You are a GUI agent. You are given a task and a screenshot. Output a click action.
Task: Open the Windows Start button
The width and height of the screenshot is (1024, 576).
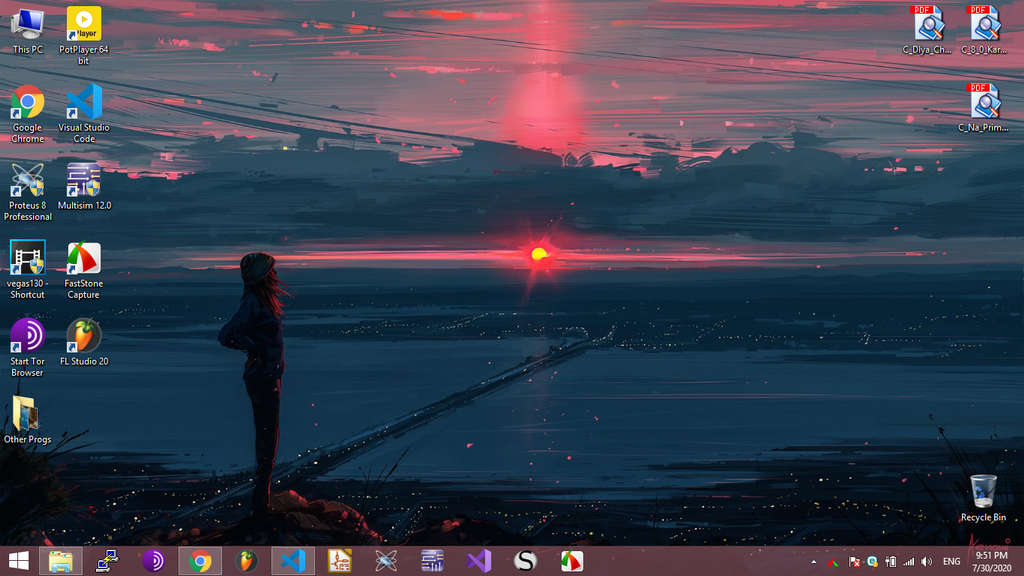point(19,561)
